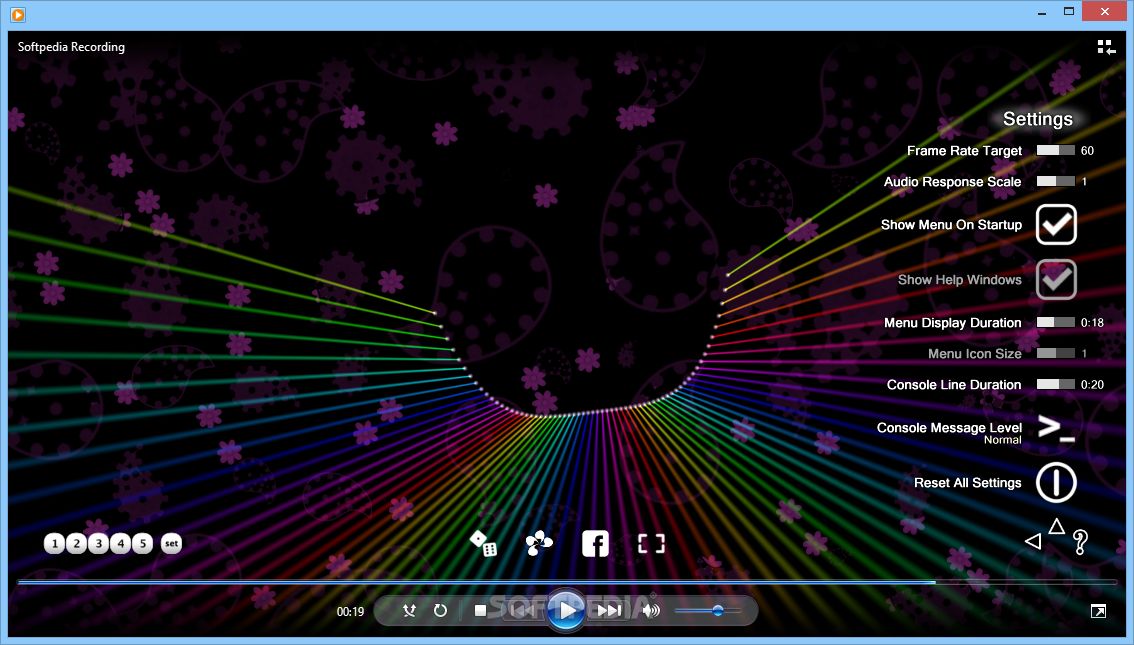Open the Facebook share icon
1134x645 pixels.
pos(595,543)
